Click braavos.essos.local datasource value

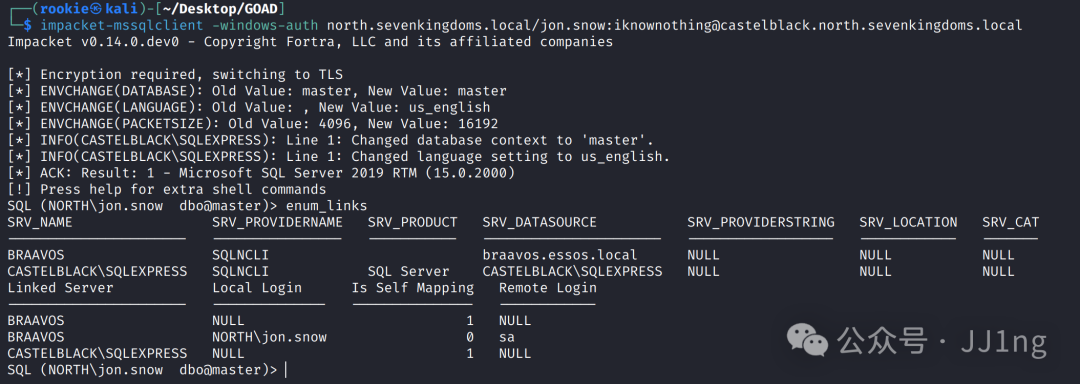coord(560,255)
